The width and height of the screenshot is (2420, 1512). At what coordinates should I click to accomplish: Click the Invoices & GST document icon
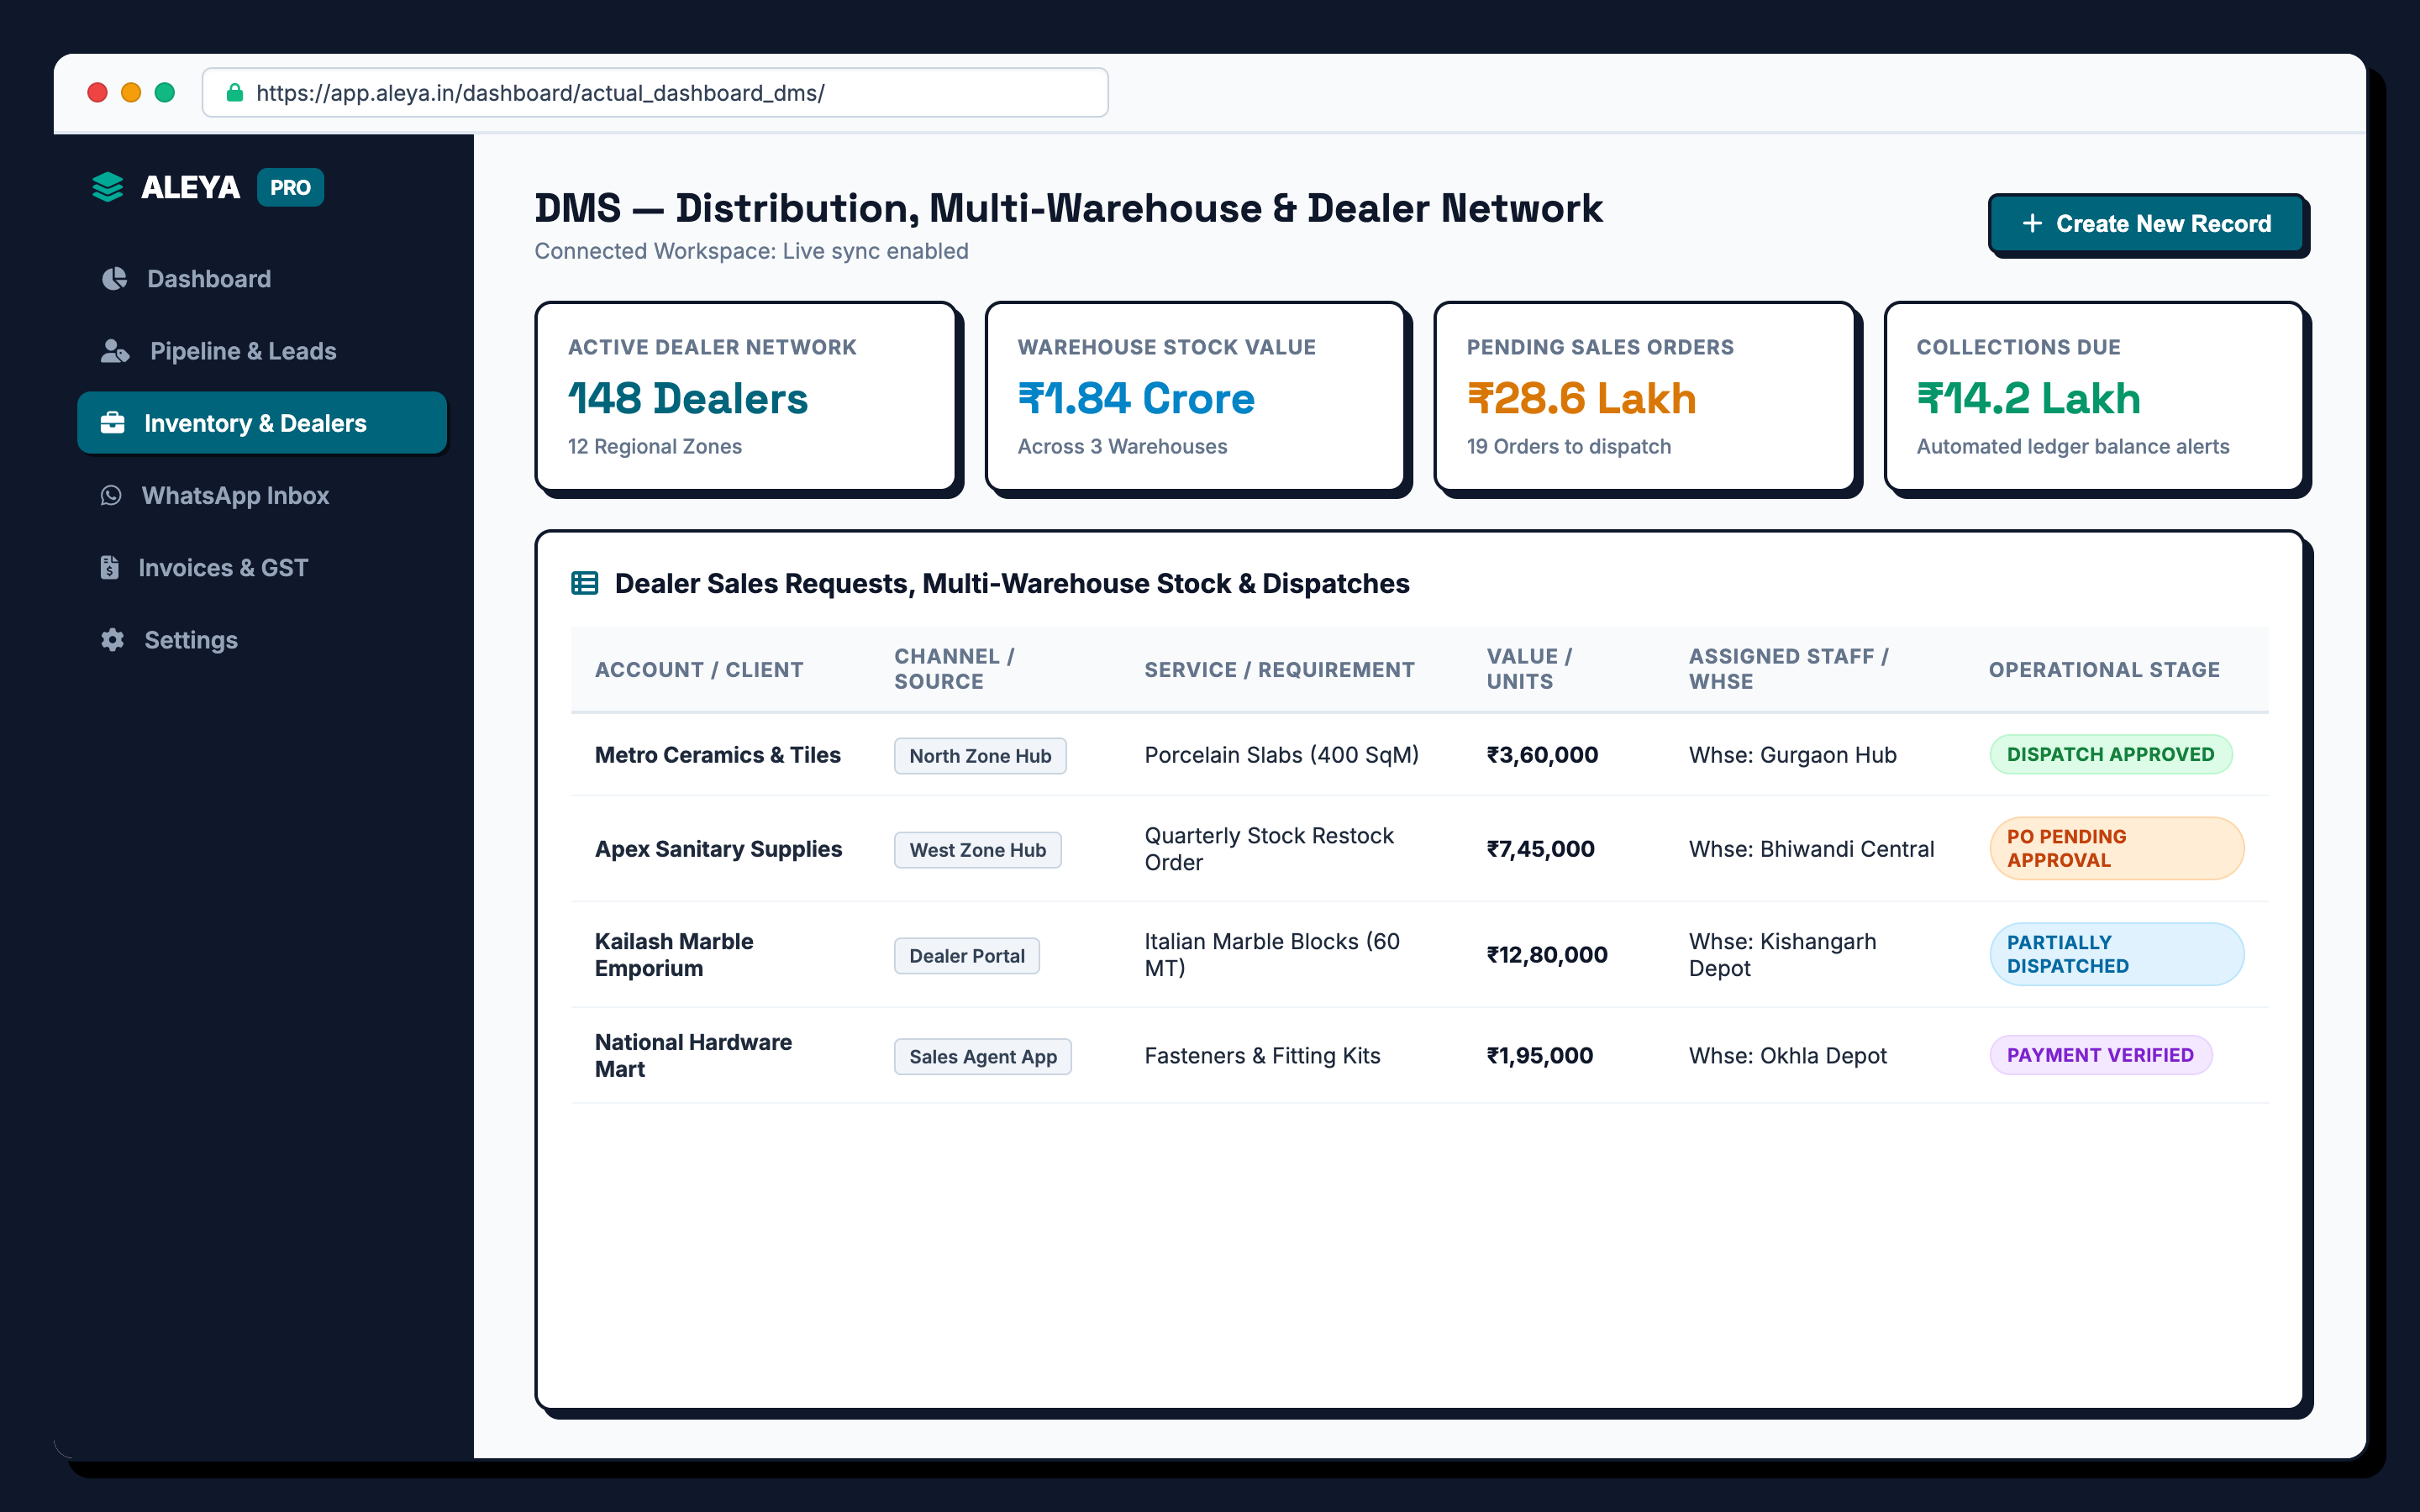109,567
